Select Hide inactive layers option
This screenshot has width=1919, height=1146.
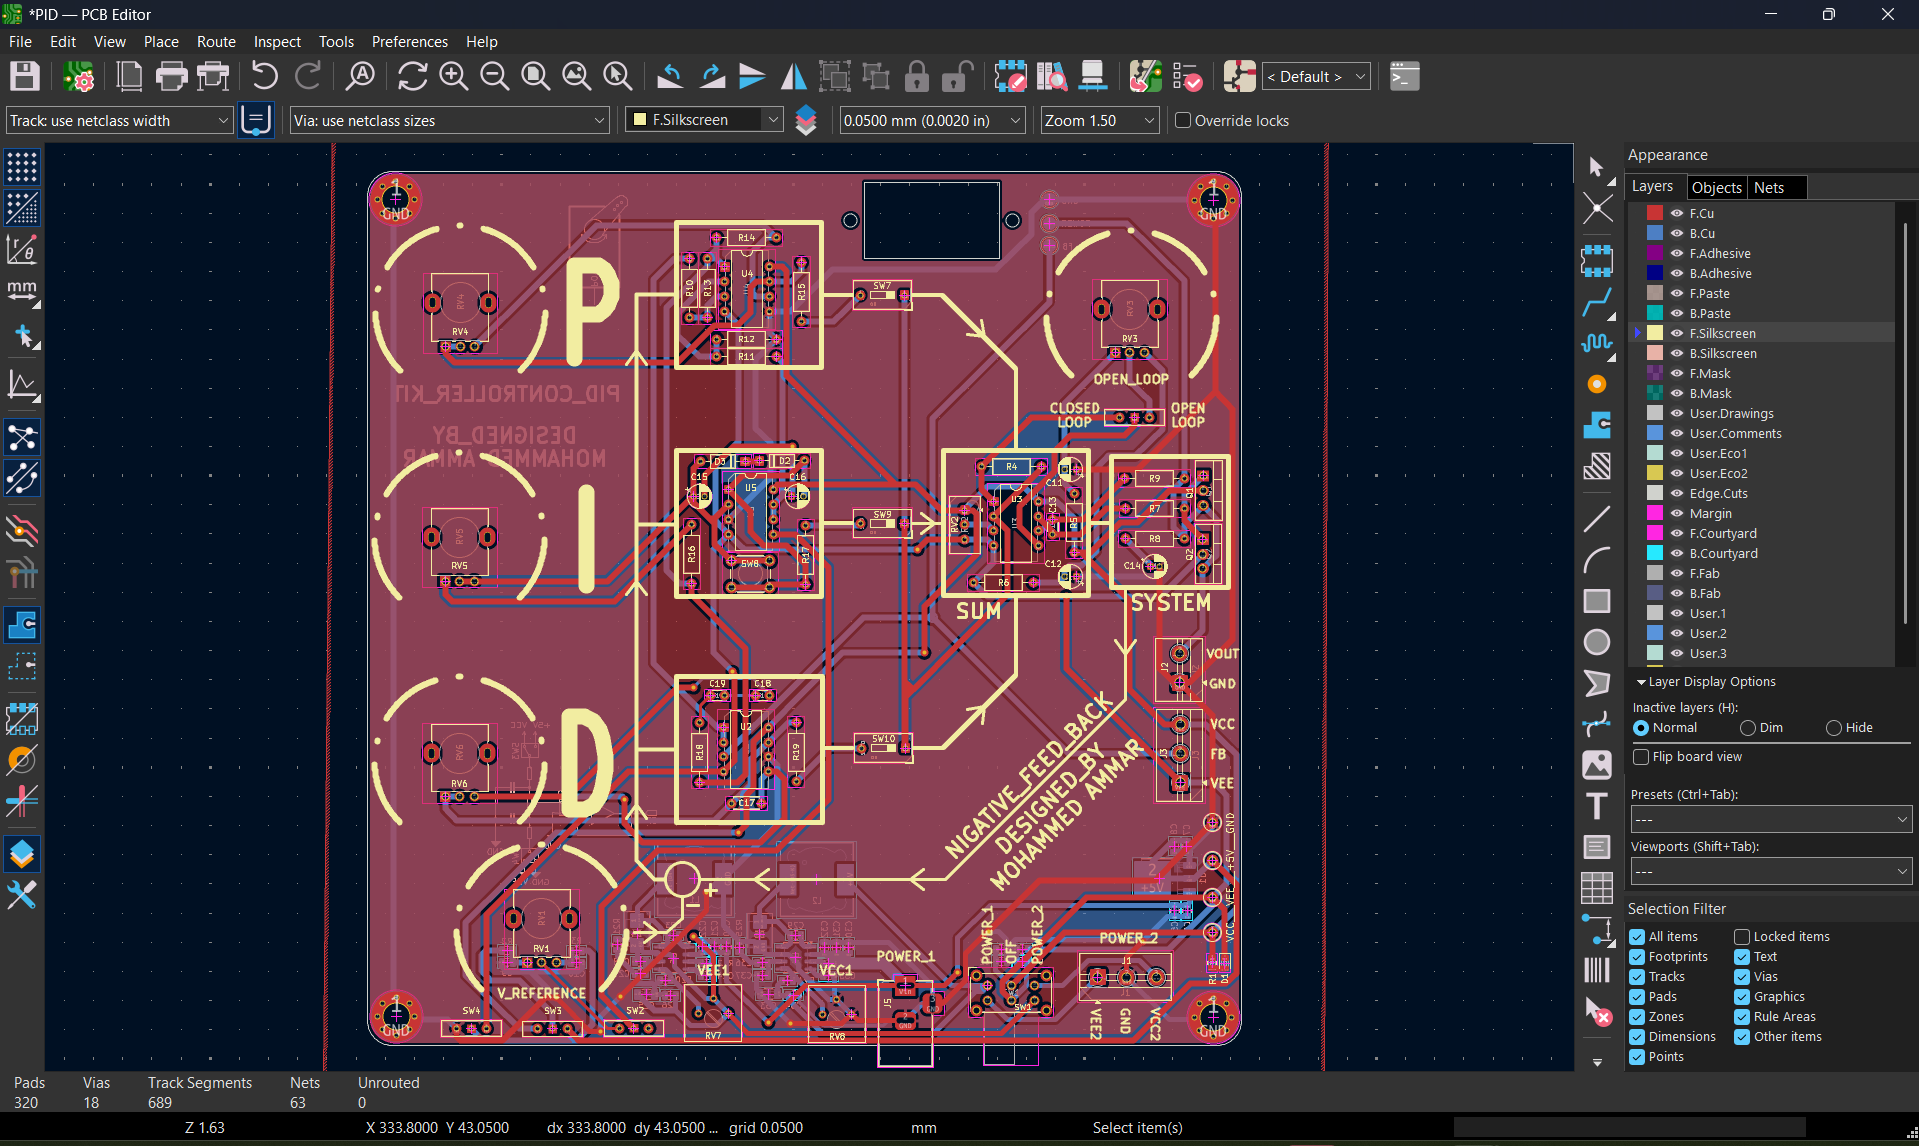1833,728
